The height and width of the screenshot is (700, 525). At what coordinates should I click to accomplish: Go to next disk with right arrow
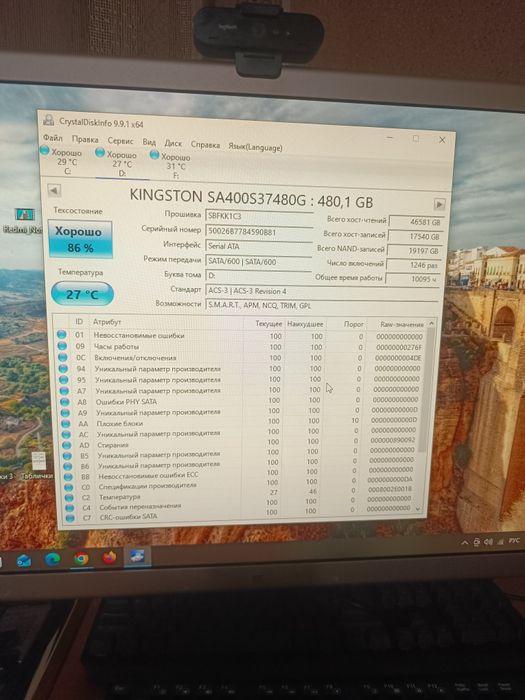pyautogui.click(x=439, y=204)
